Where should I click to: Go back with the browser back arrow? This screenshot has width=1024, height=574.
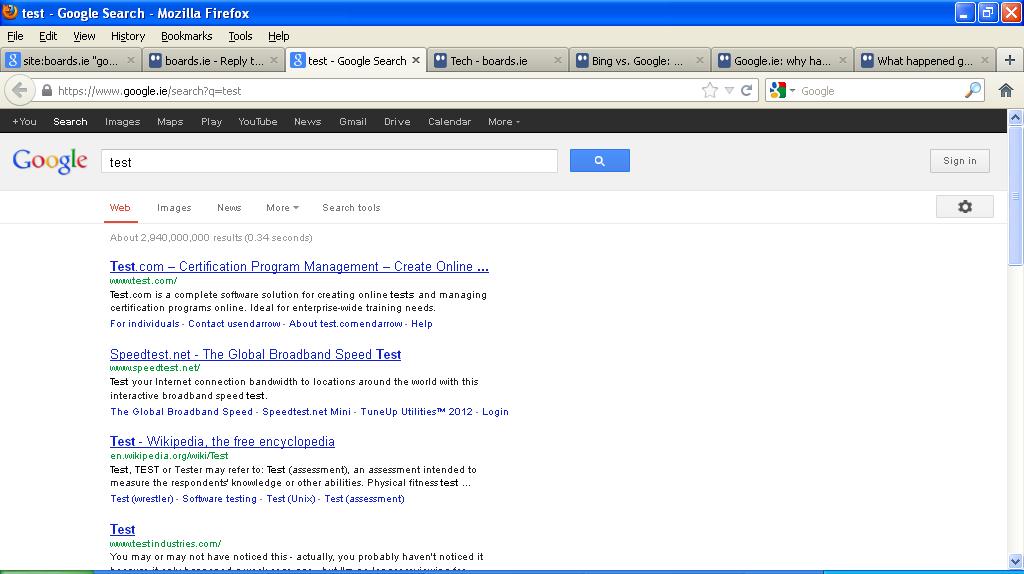(20, 91)
